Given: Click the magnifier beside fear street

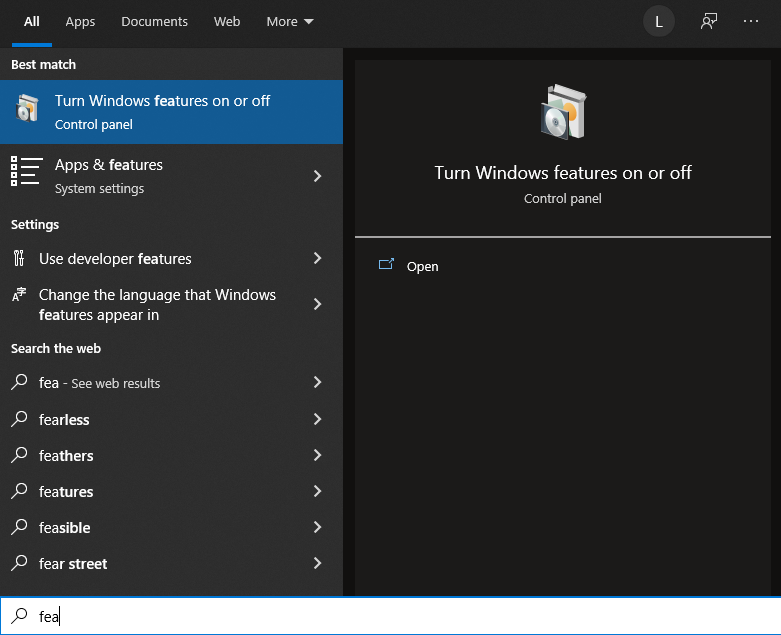Looking at the screenshot, I should (19, 563).
